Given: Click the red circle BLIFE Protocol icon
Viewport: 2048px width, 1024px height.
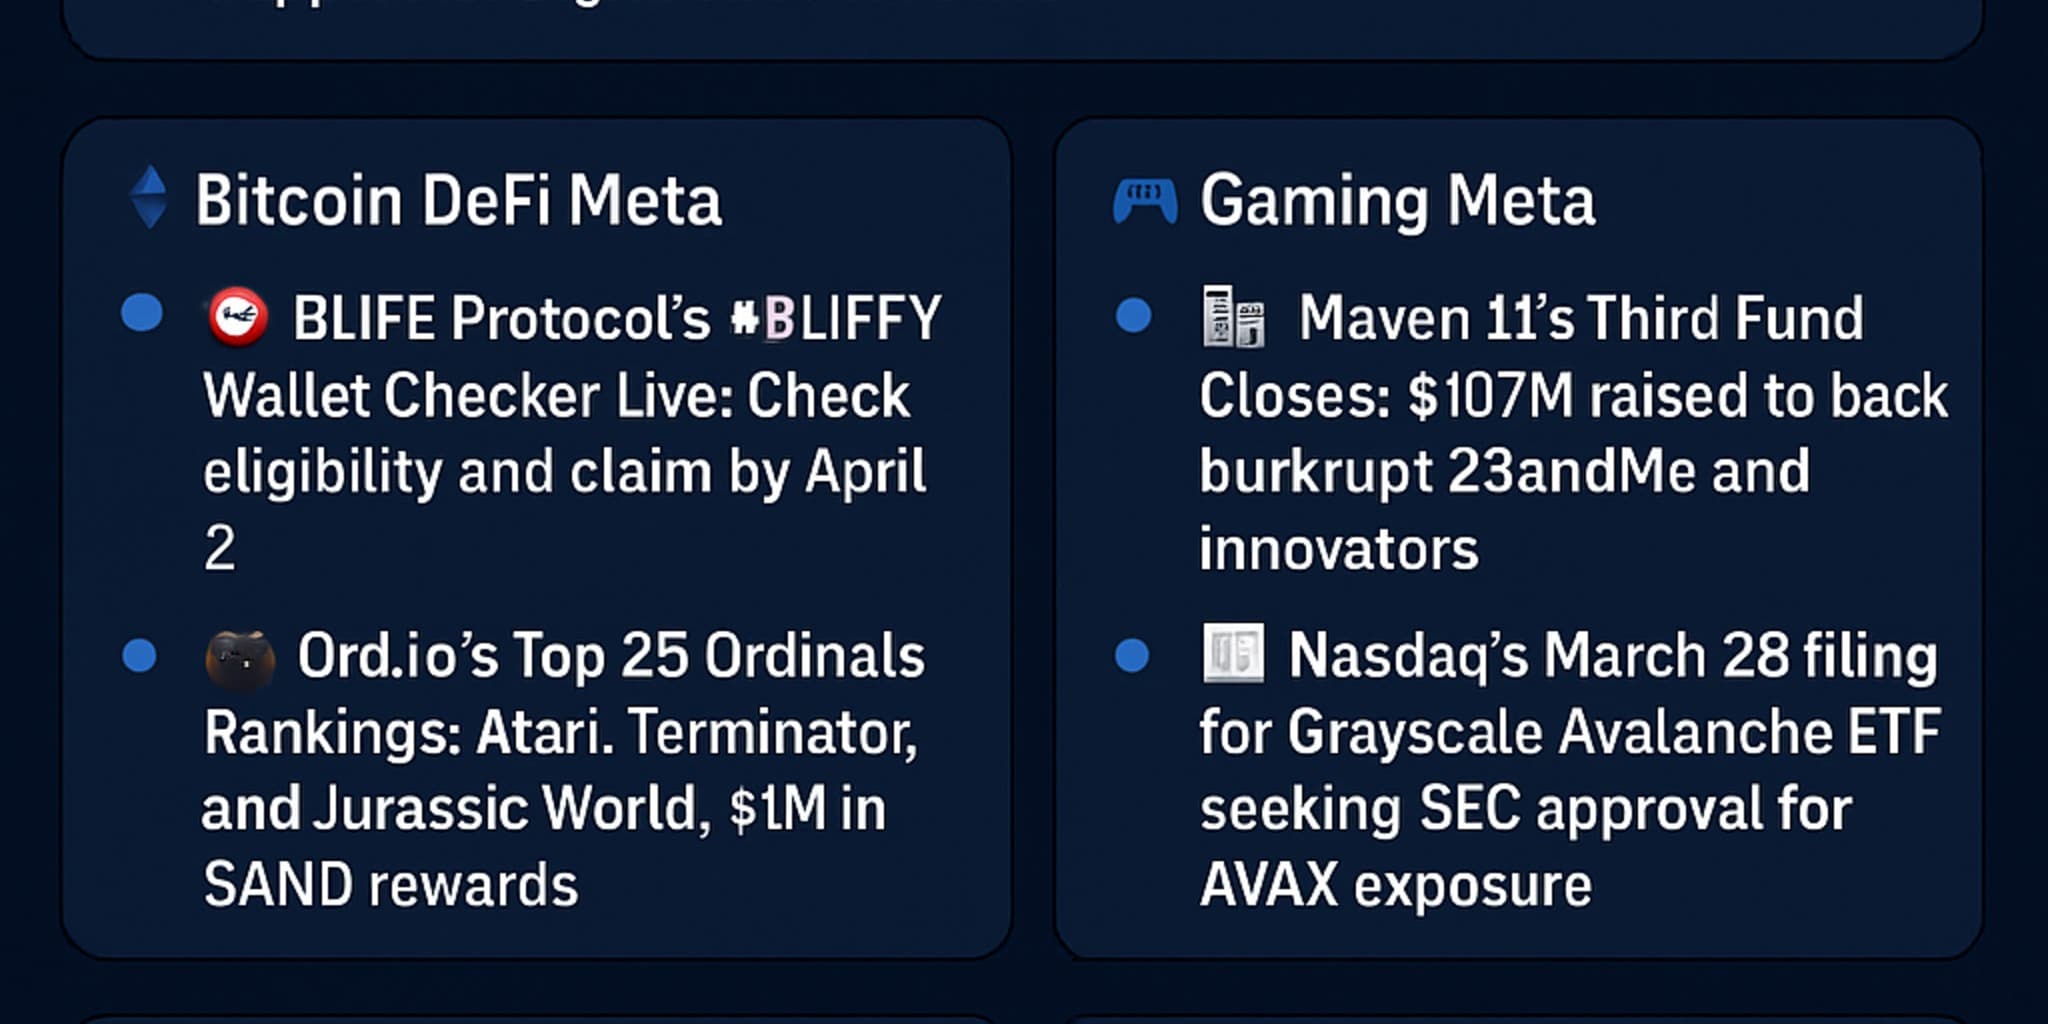Looking at the screenshot, I should point(237,317).
